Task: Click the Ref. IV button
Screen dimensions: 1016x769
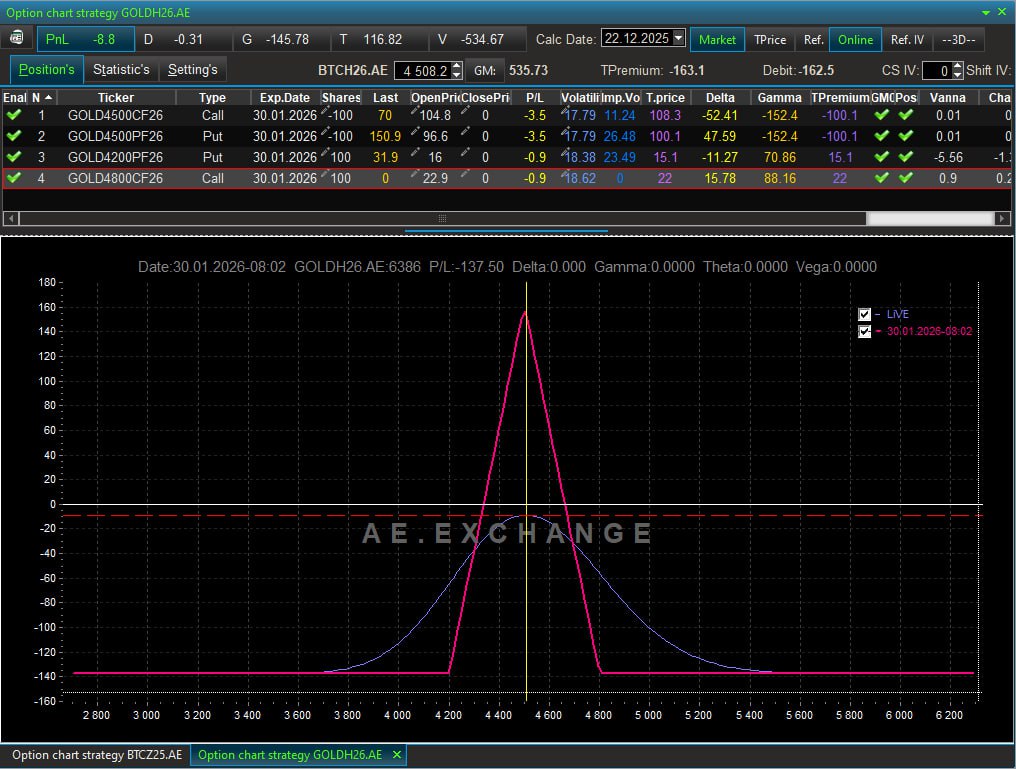Action: point(907,40)
